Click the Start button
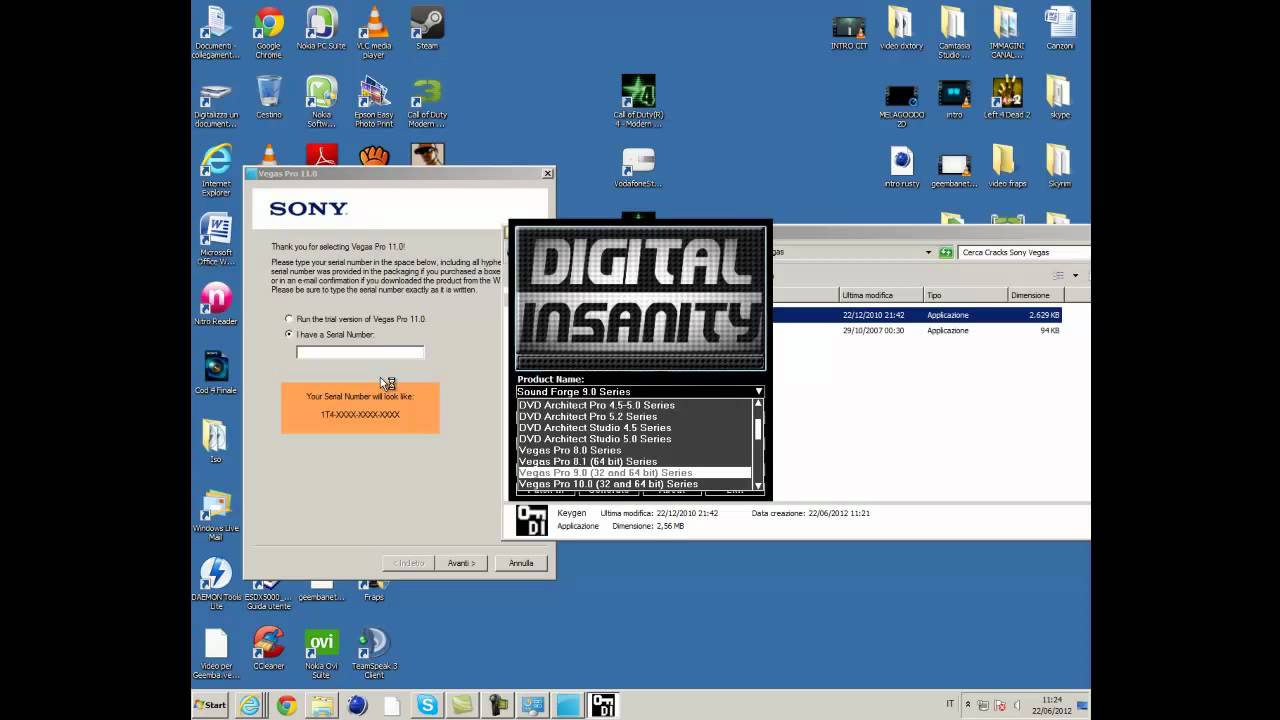1280x720 pixels. (x=210, y=705)
